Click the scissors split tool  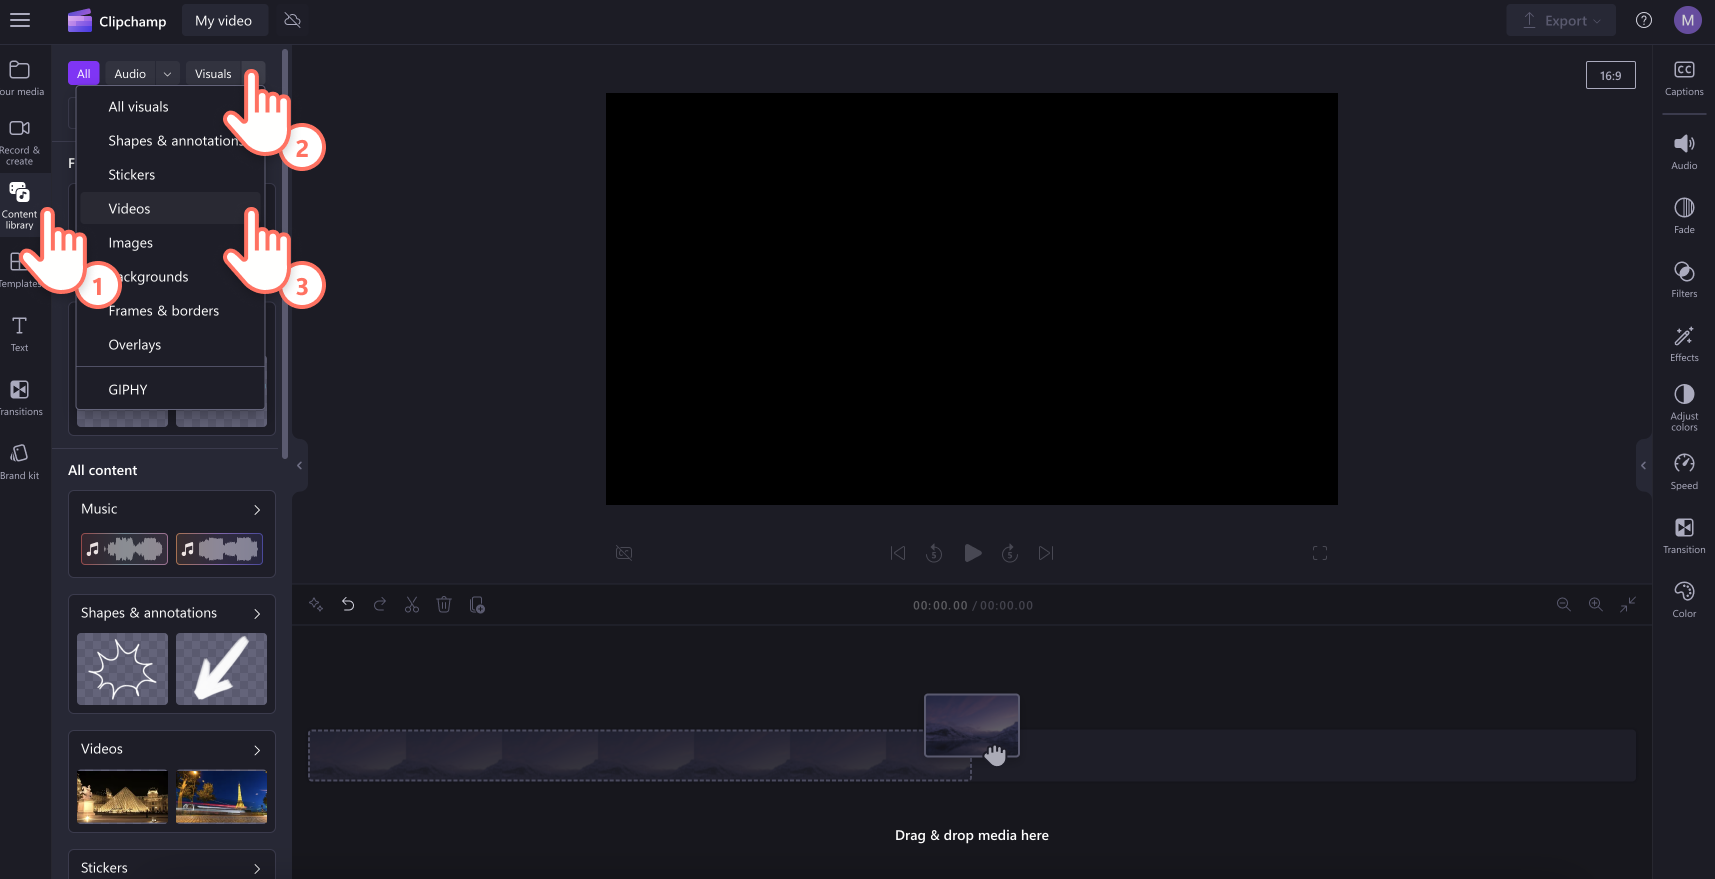tap(412, 605)
